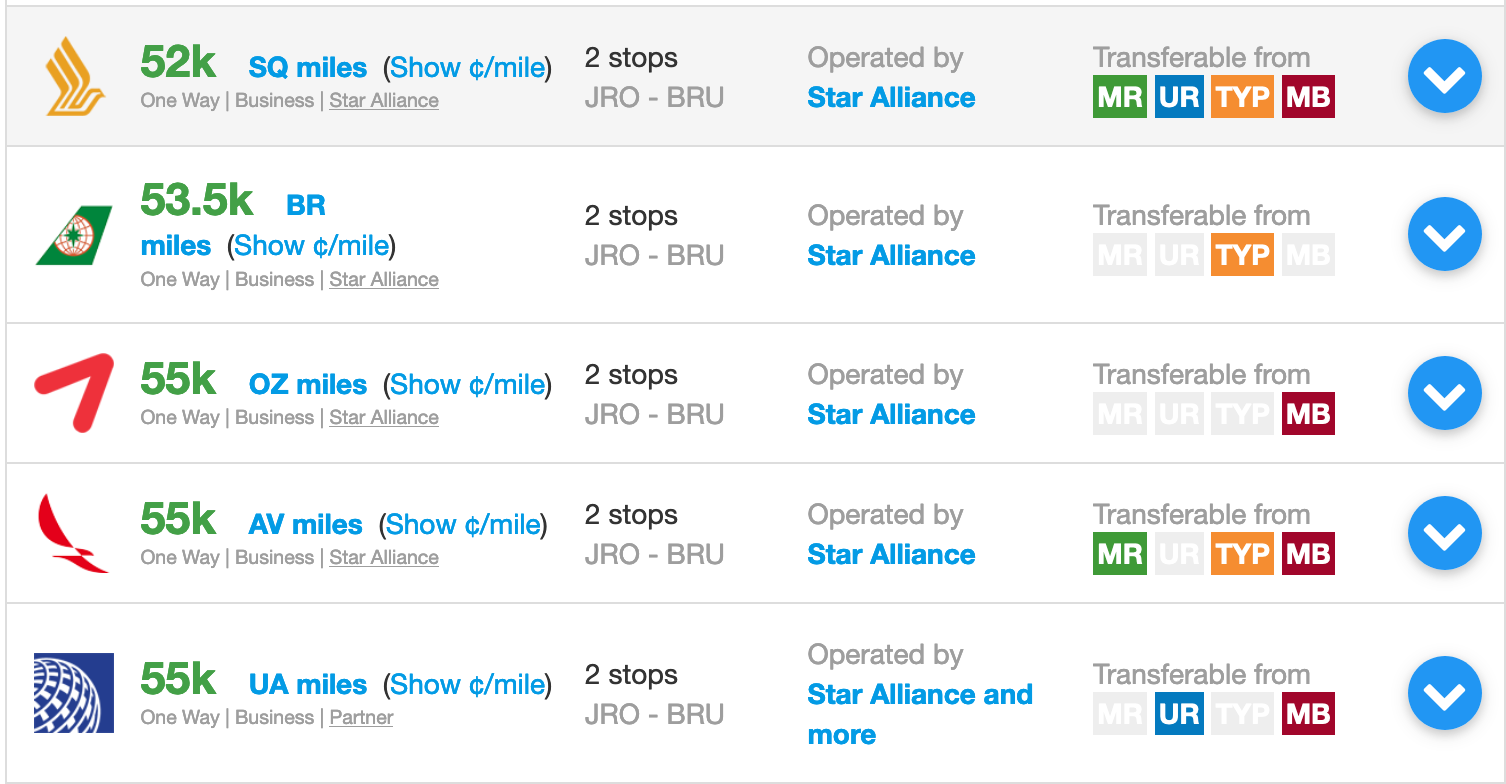Viewport: 1506px width, 784px height.
Task: Click the Avianca logo icon
Action: click(73, 533)
